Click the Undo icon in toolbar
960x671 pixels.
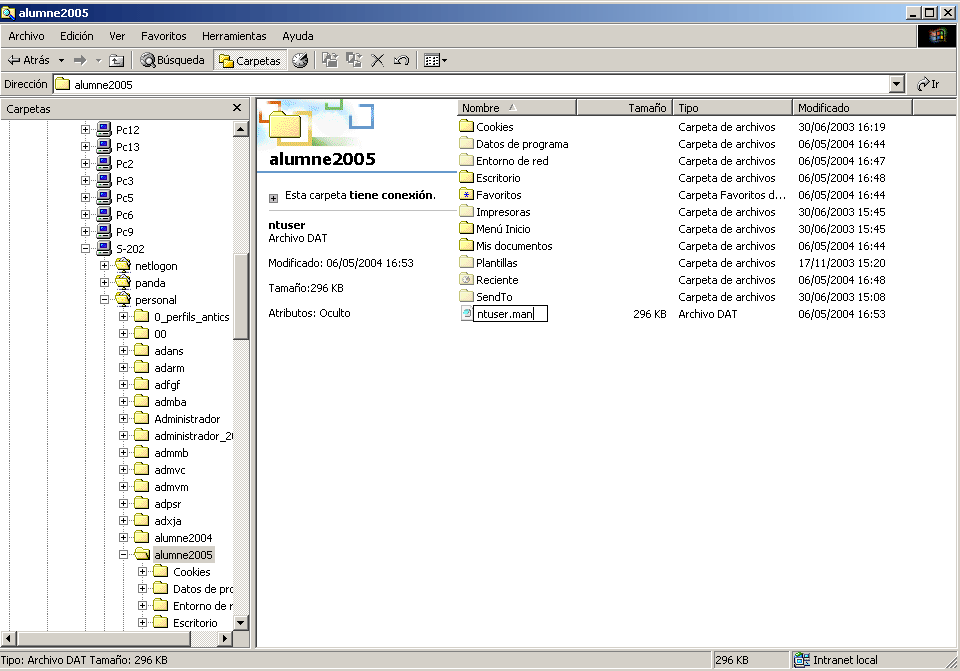(x=401, y=60)
